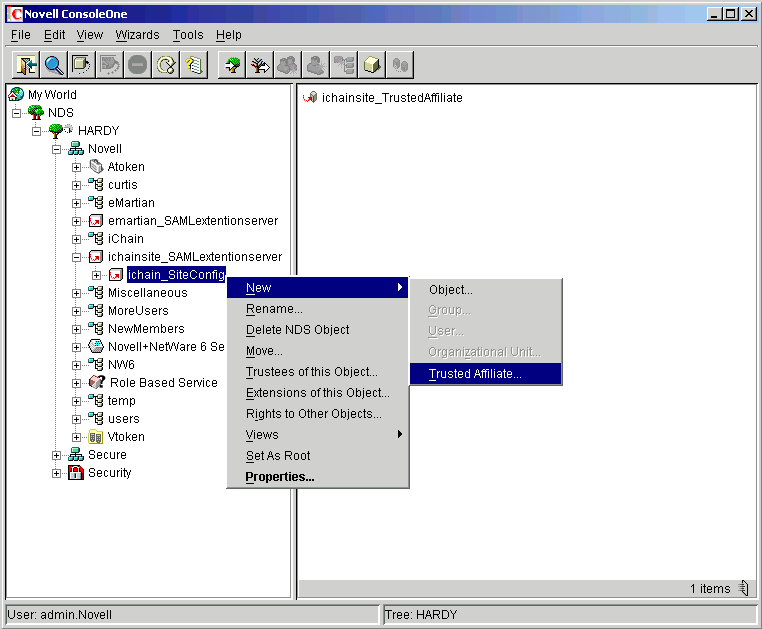
Task: Click the grayed single user toolbar icon
Action: click(x=316, y=65)
